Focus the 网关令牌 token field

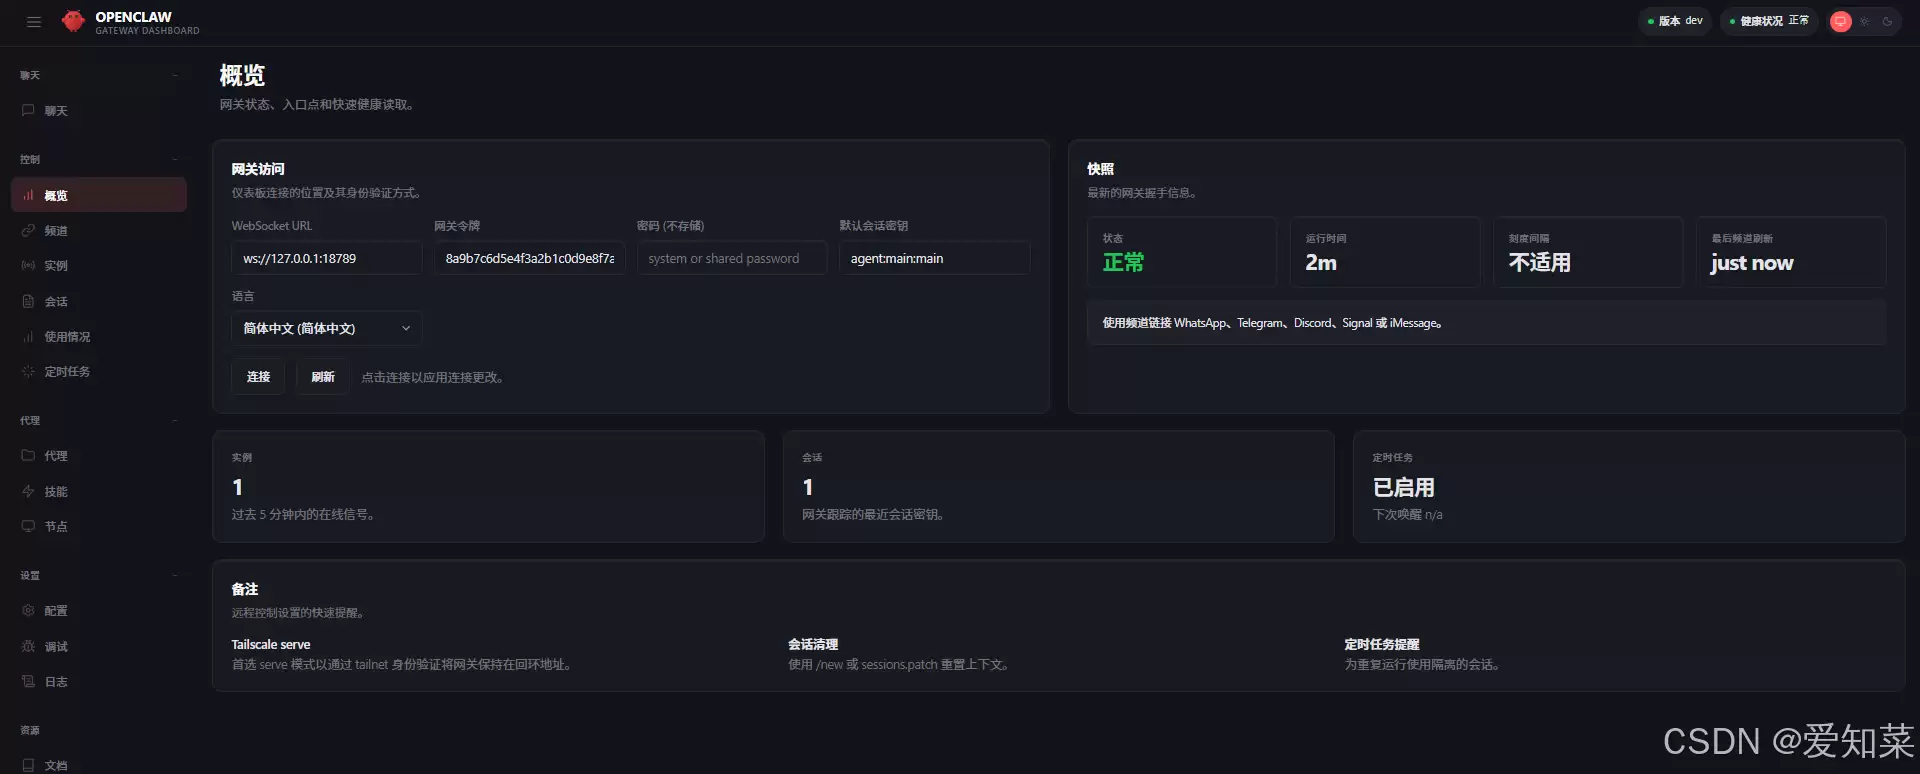click(x=529, y=258)
